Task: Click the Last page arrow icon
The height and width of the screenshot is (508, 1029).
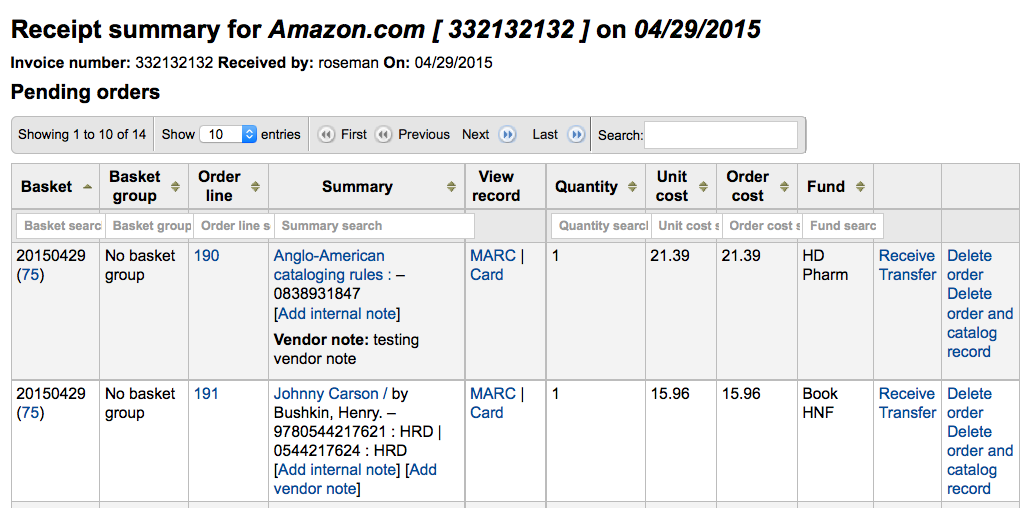Action: [576, 134]
